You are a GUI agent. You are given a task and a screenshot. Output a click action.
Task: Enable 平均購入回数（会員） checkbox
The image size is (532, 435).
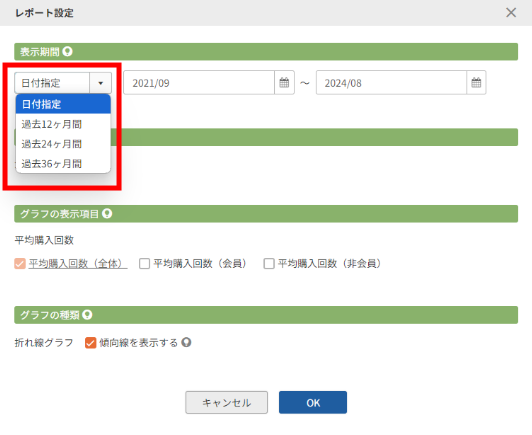145,263
